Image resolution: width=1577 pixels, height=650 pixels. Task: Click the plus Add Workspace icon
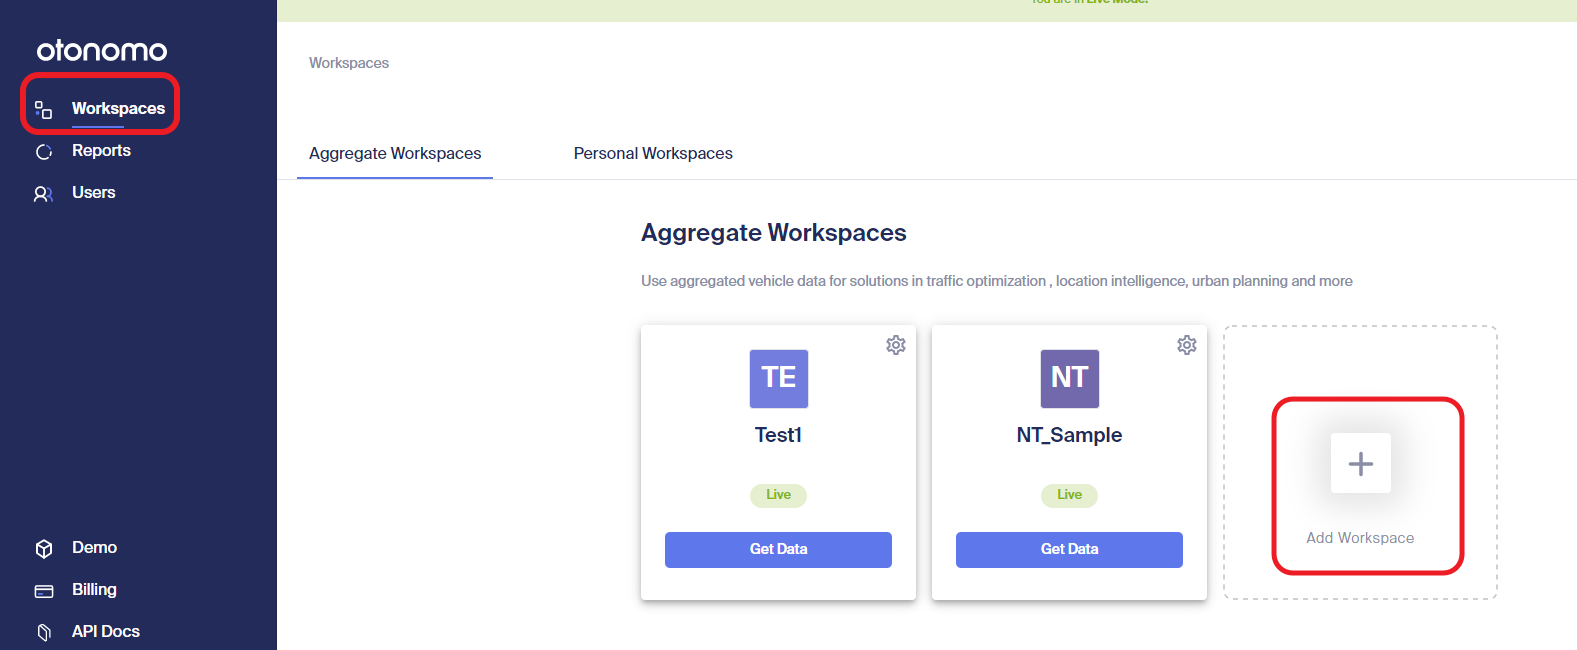[1361, 463]
